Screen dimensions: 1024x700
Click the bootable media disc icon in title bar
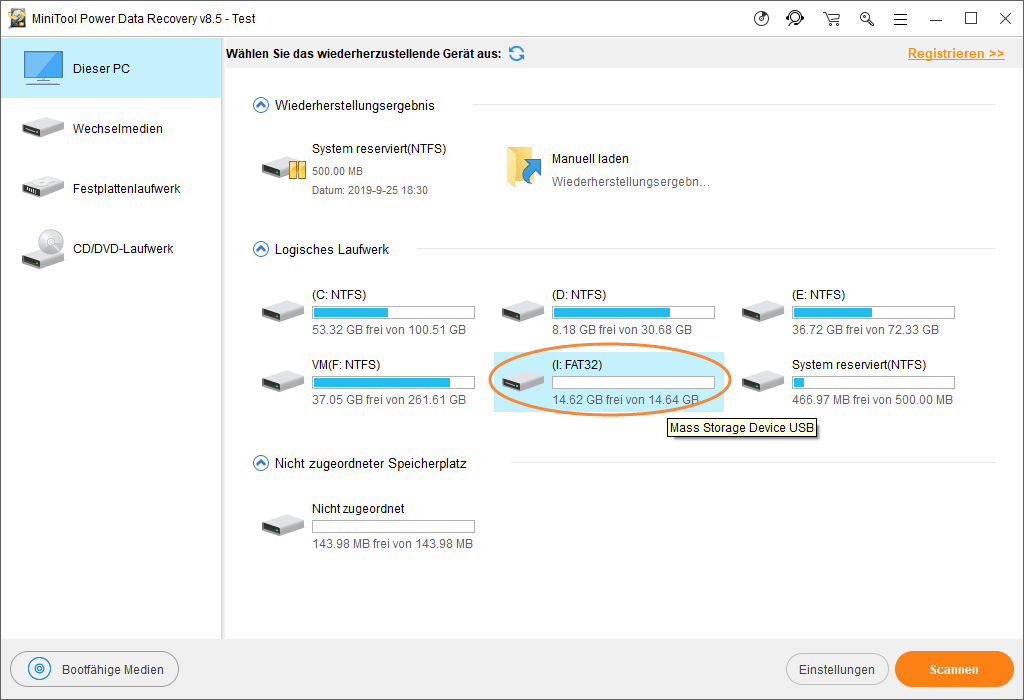(x=761, y=19)
